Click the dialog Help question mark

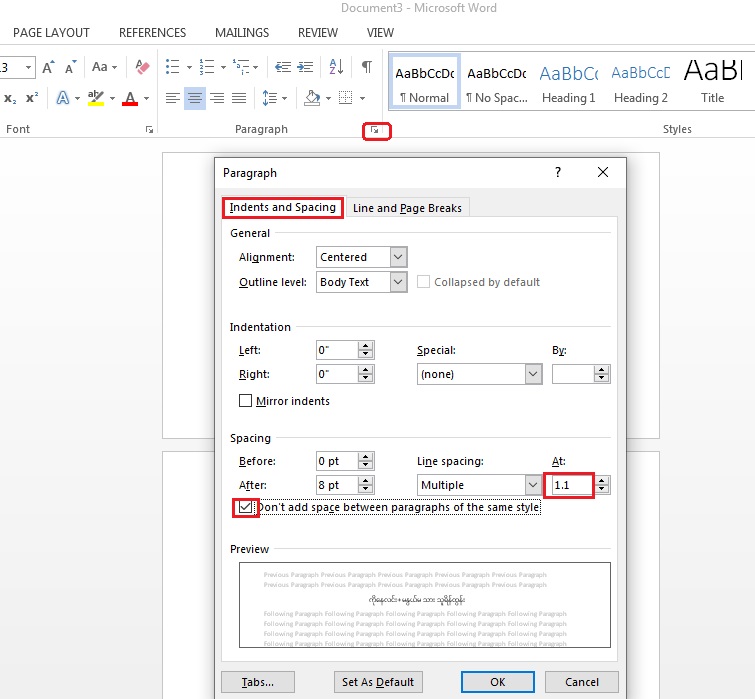pyautogui.click(x=558, y=172)
